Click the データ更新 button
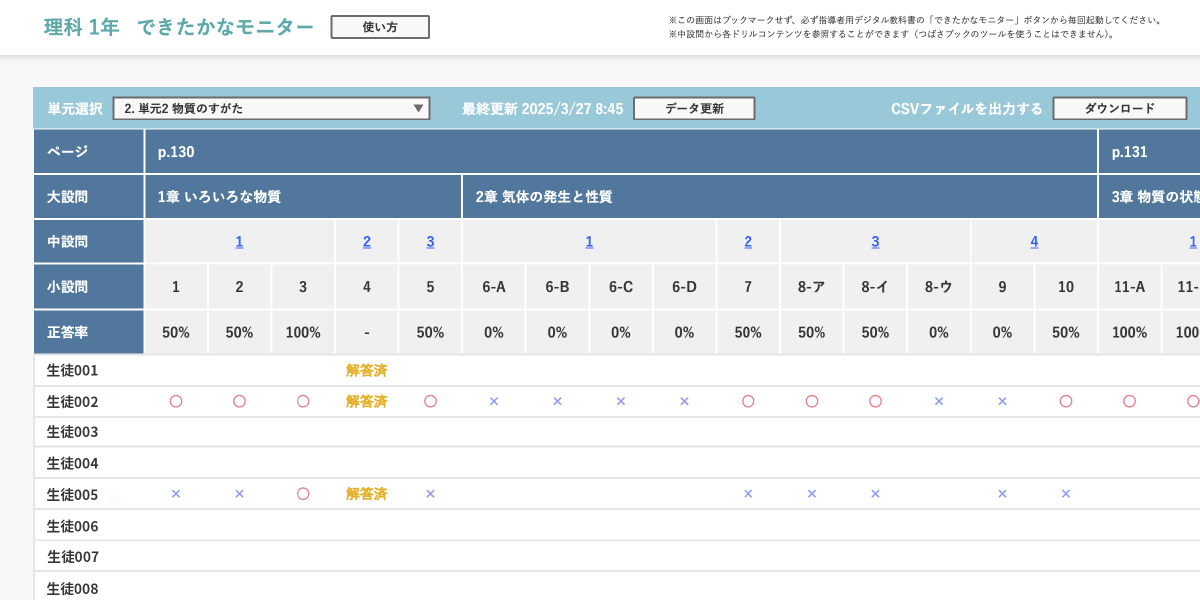1200x600 pixels. tap(694, 108)
